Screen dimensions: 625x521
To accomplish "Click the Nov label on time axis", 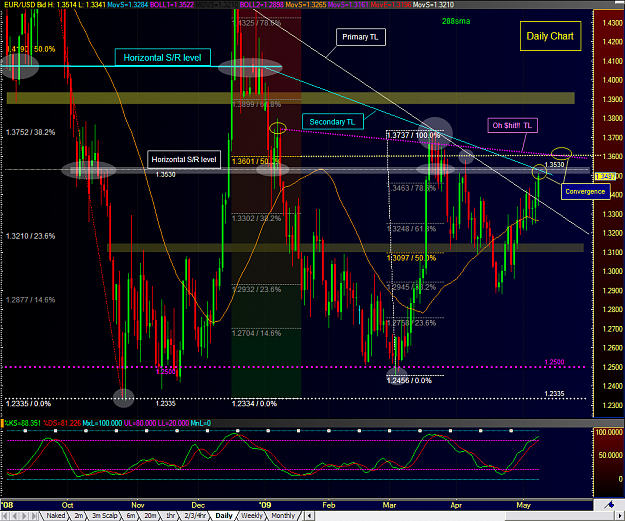I will click(138, 505).
